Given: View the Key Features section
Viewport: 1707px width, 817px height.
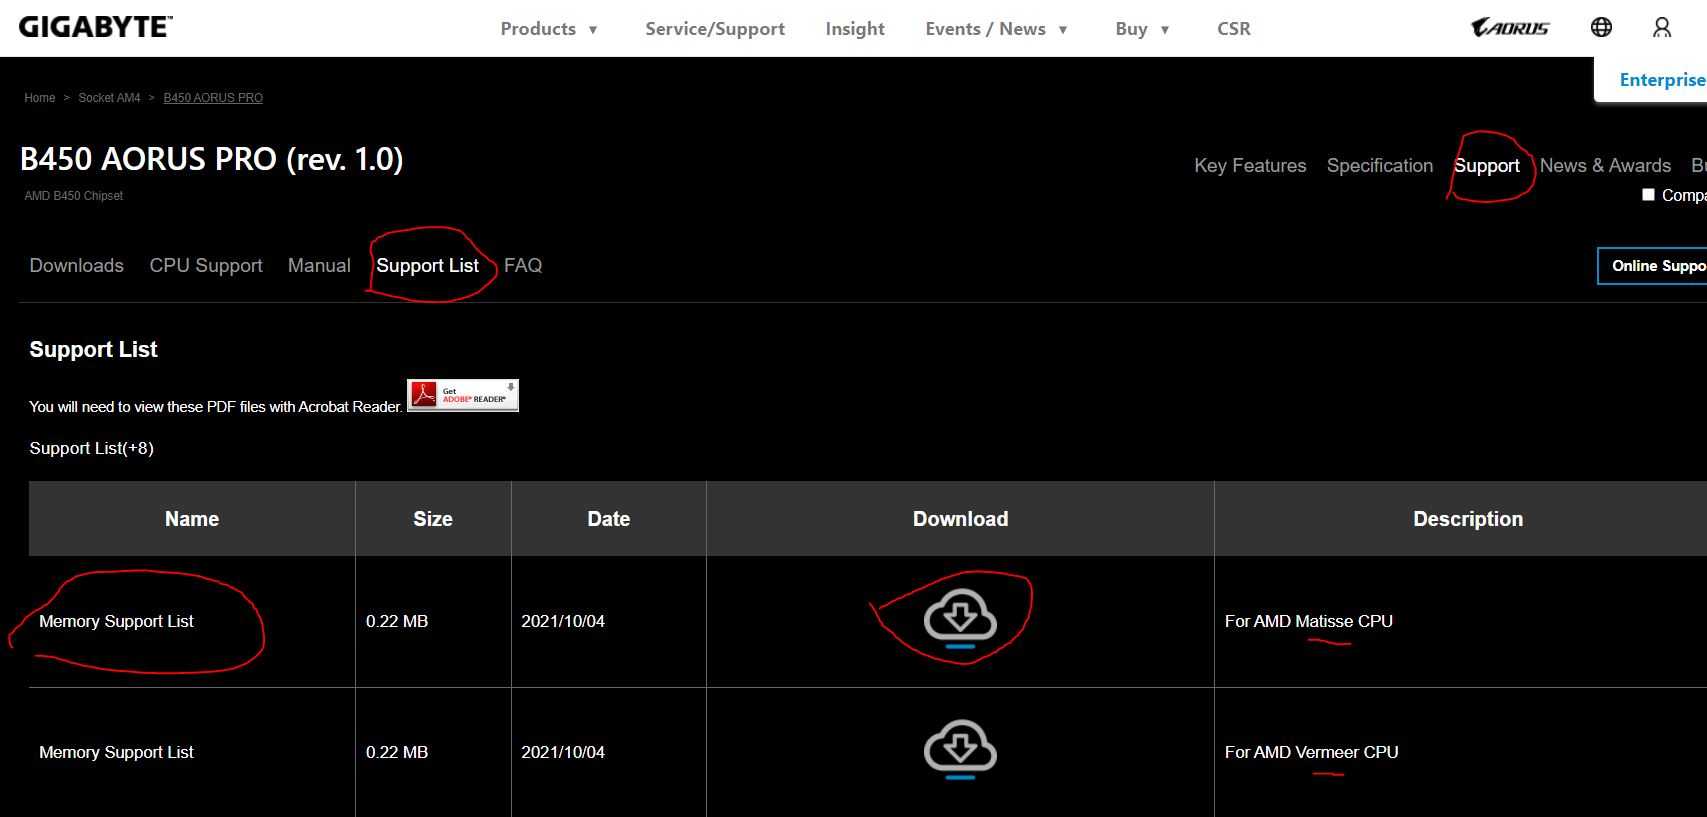Looking at the screenshot, I should coord(1250,166).
